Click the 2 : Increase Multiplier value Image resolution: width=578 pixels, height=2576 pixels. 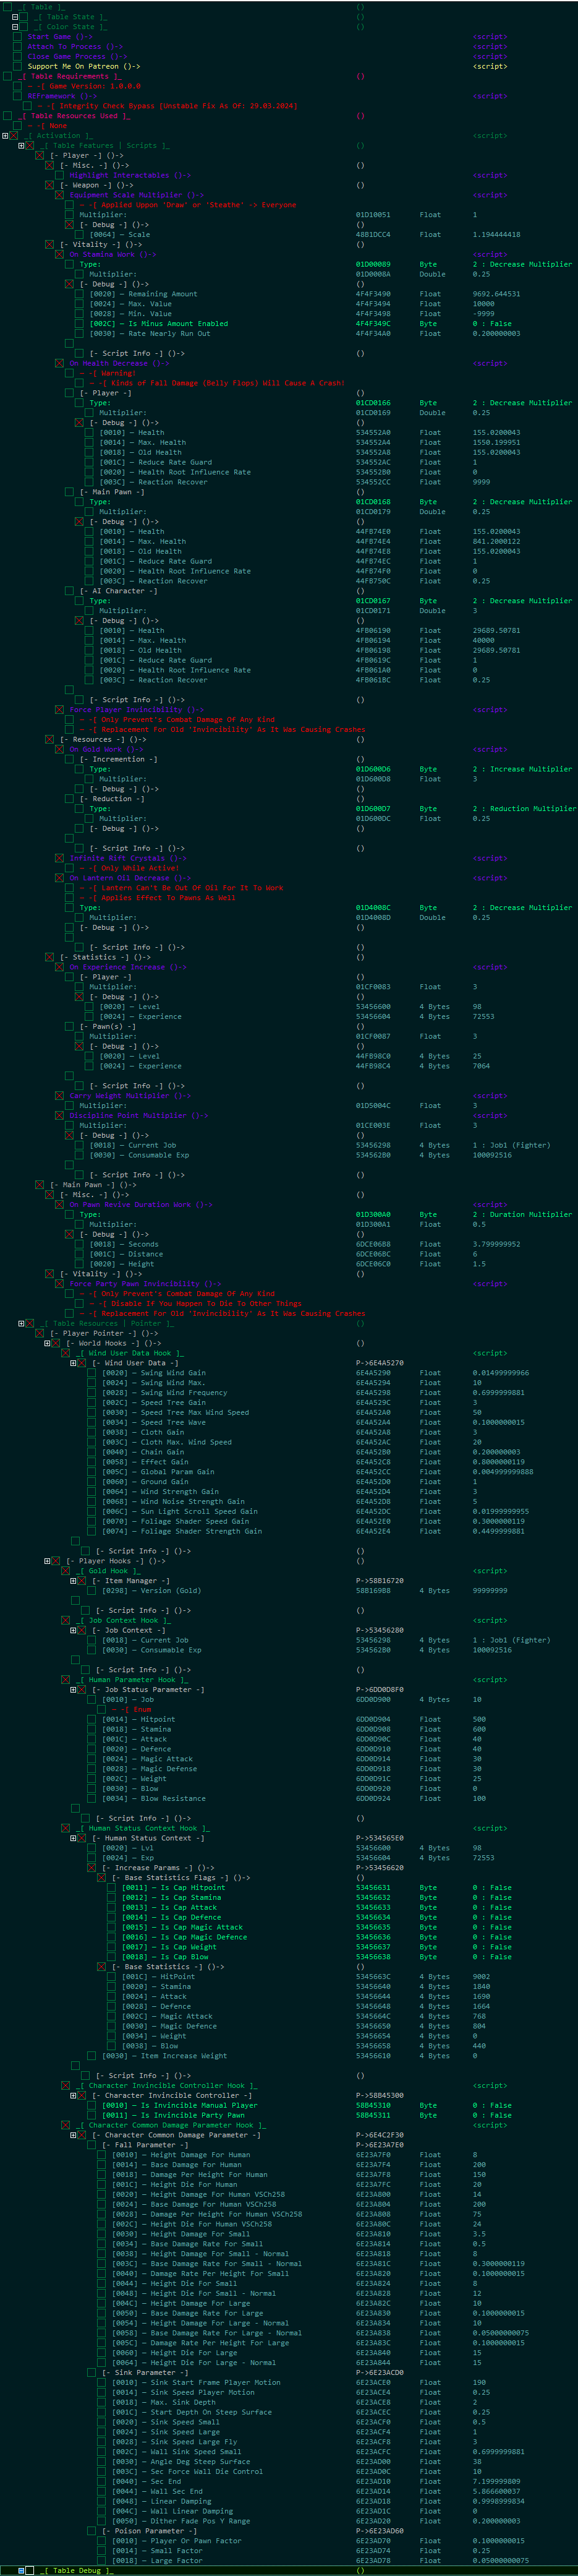[x=523, y=769]
